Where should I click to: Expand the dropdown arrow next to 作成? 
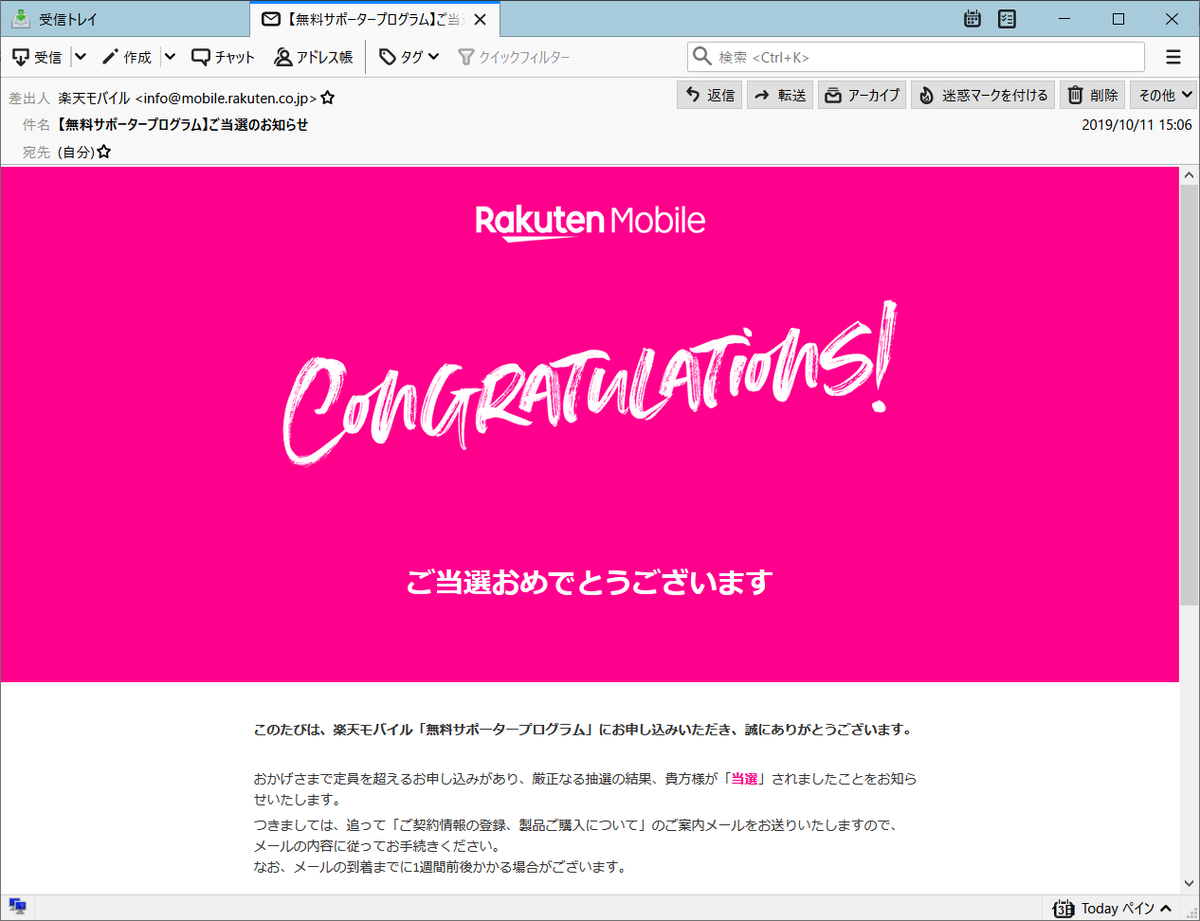(x=169, y=57)
